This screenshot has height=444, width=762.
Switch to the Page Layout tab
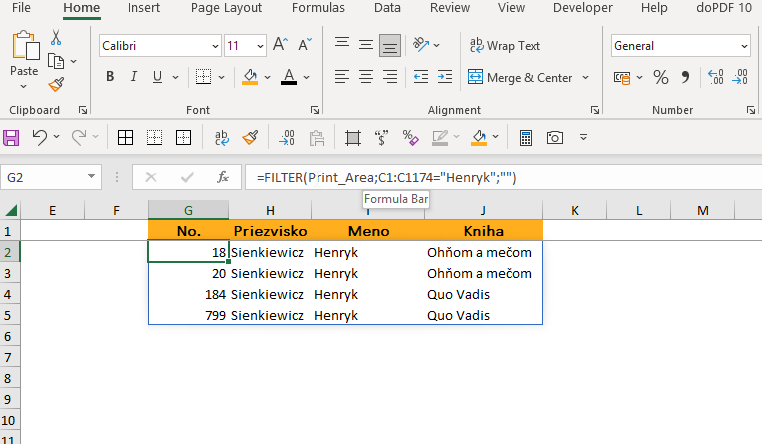click(226, 8)
